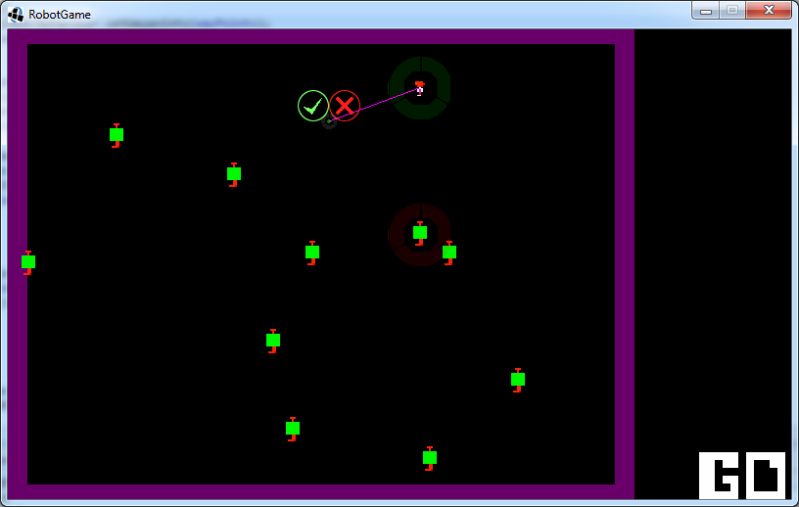Screen dimensions: 799x507
Task: Click the RobotGame window title text
Action: [59, 15]
